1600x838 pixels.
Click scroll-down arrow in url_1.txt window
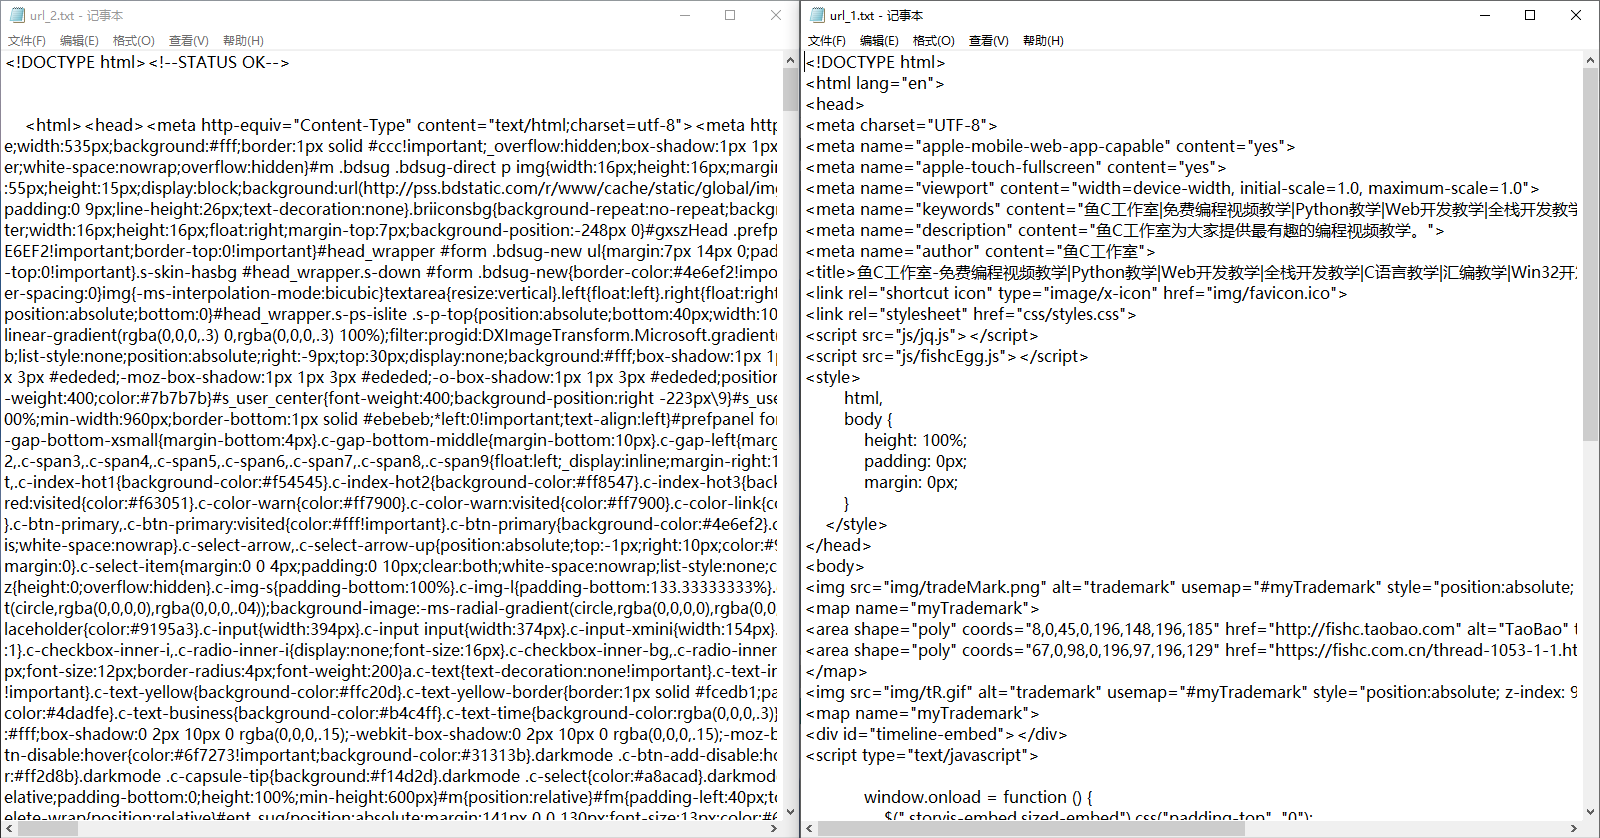pos(1590,812)
